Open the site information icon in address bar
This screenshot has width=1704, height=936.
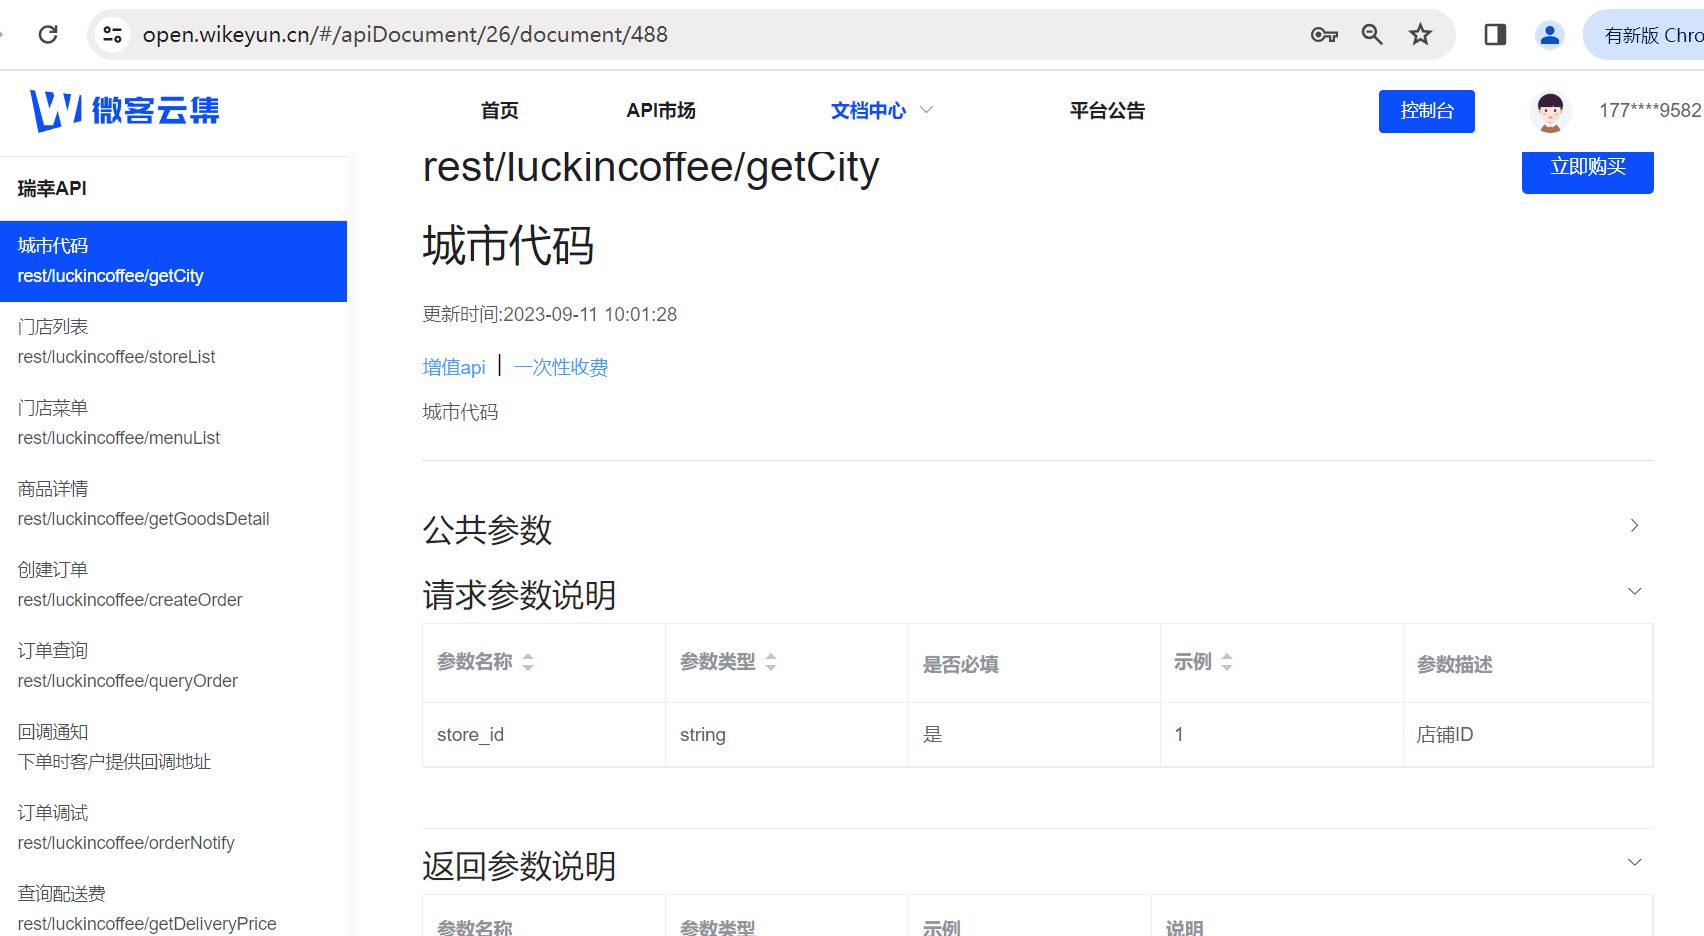(113, 35)
